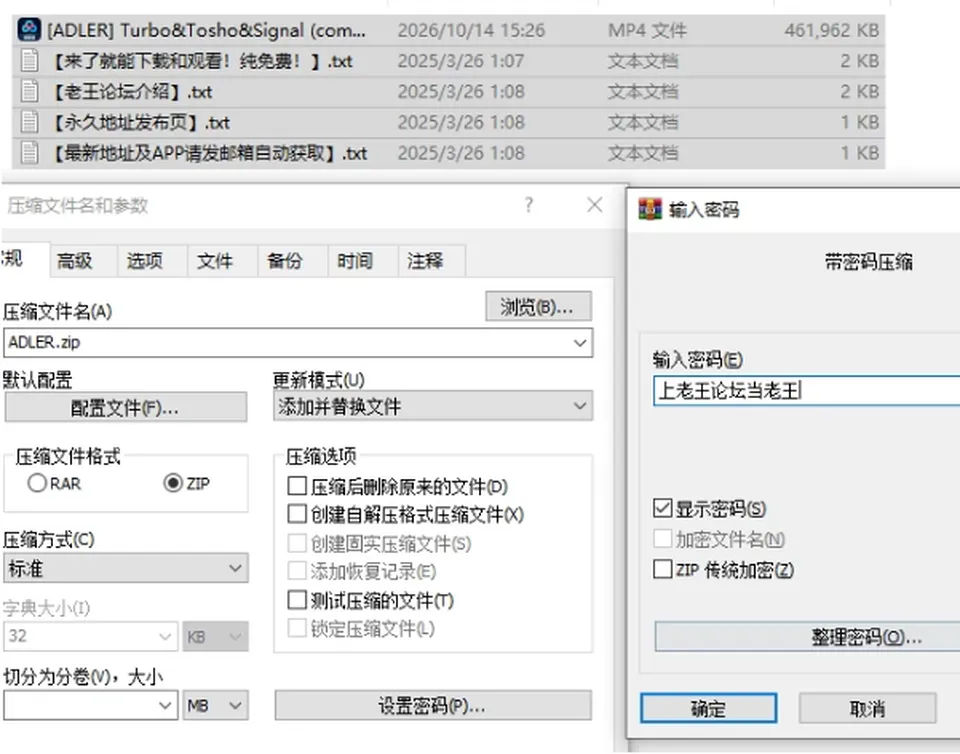This screenshot has height=754, width=960.
Task: Click text file icon for 来了就能下载和观看
Action: (29, 61)
